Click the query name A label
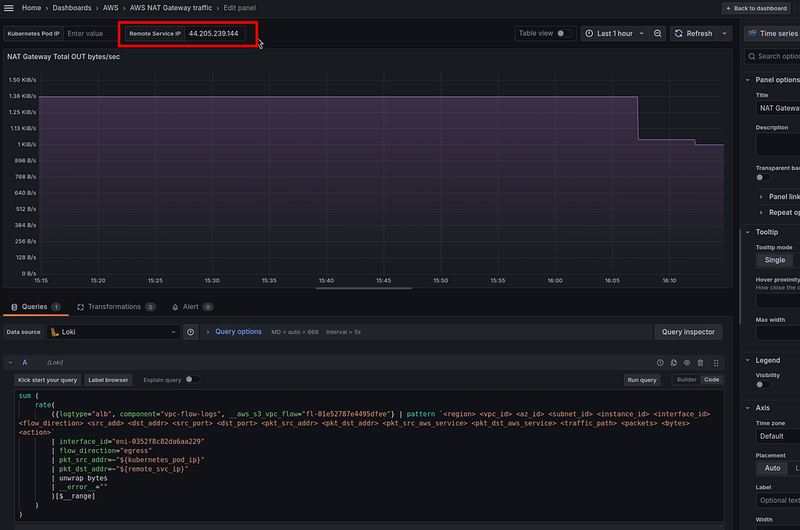 pyautogui.click(x=24, y=363)
